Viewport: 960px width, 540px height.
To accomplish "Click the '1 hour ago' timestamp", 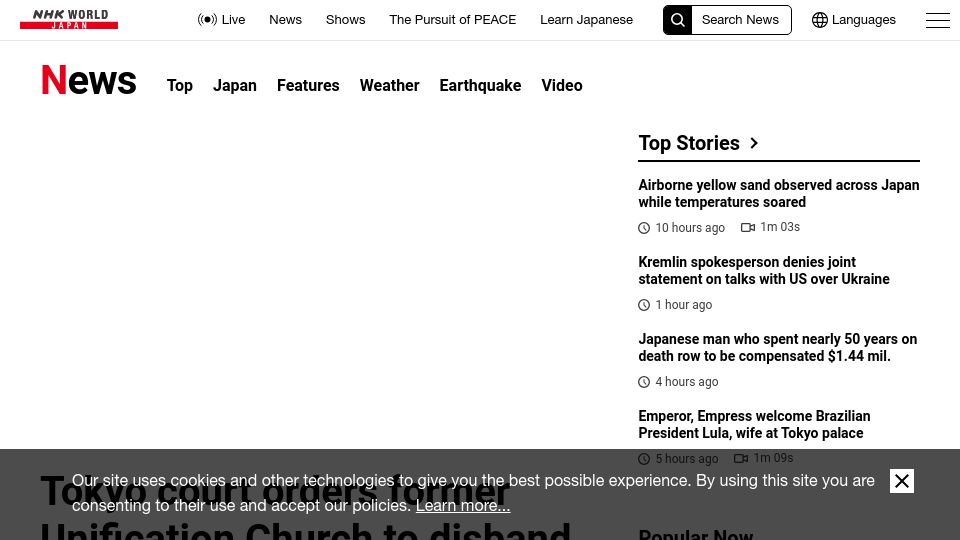I will coord(684,305).
